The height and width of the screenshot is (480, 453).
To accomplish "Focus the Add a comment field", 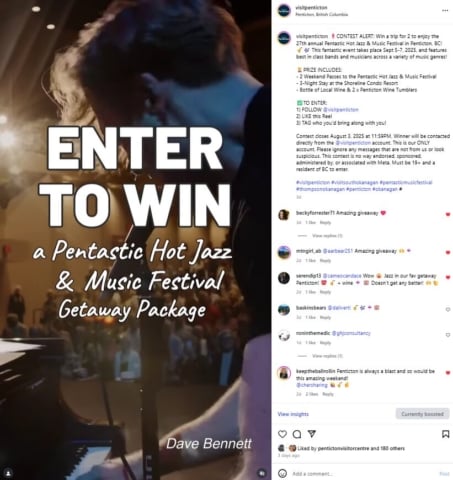I will [362, 474].
